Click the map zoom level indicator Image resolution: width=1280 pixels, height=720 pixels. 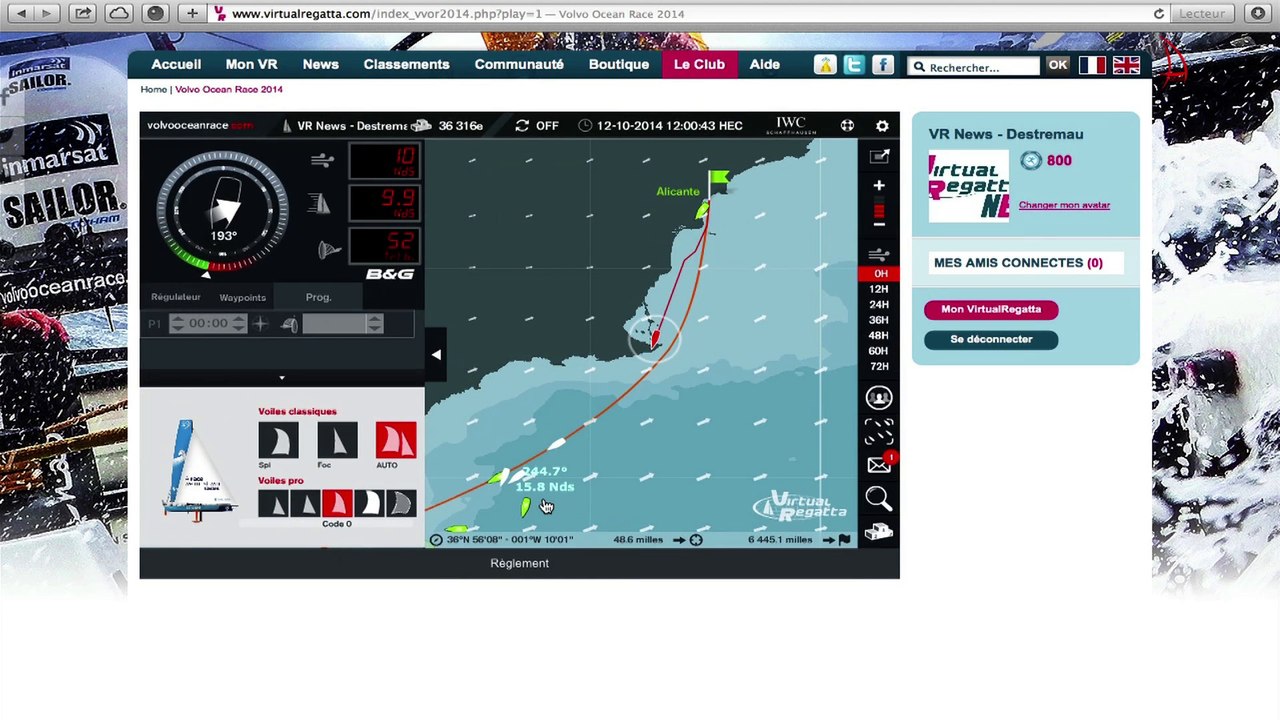point(879,209)
